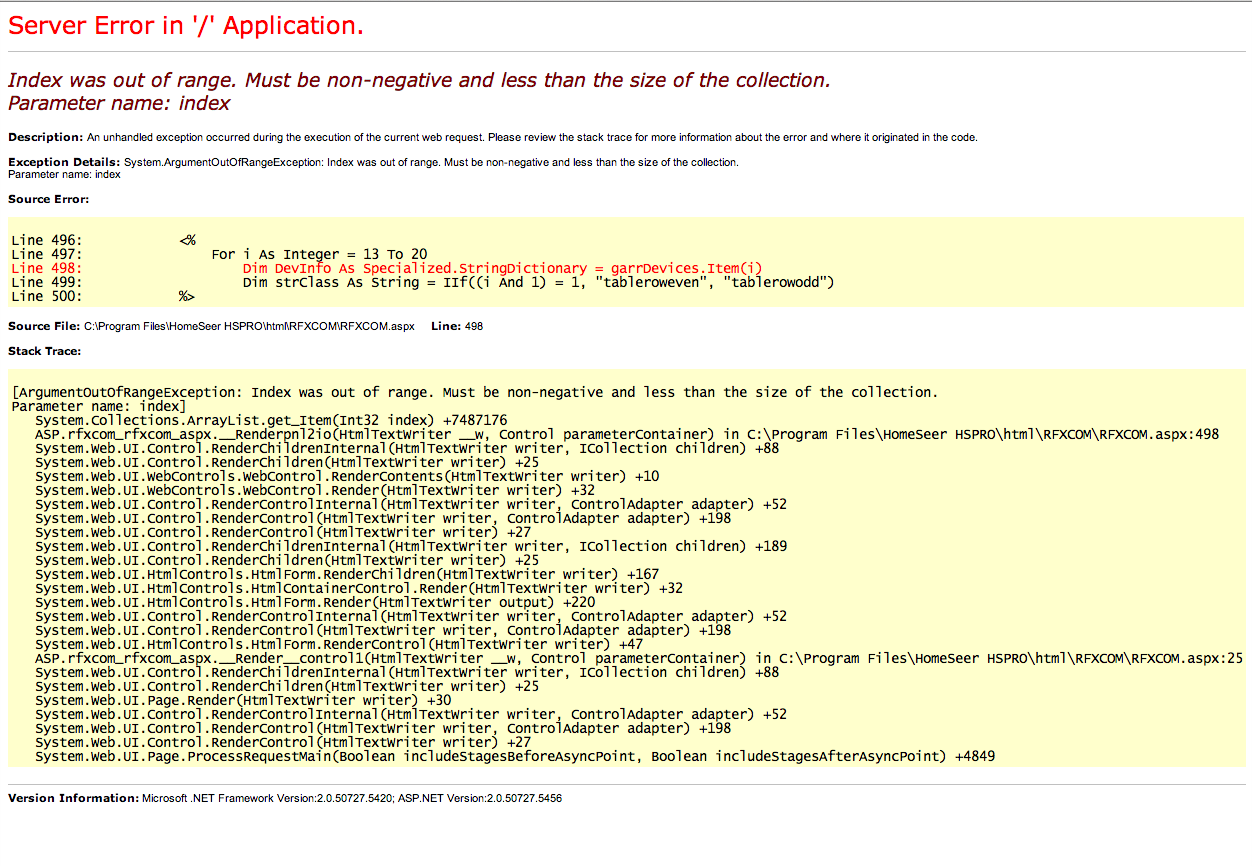This screenshot has width=1252, height=866.
Task: Click the "For i As Integer = 13 To 20" line
Action: coord(319,254)
